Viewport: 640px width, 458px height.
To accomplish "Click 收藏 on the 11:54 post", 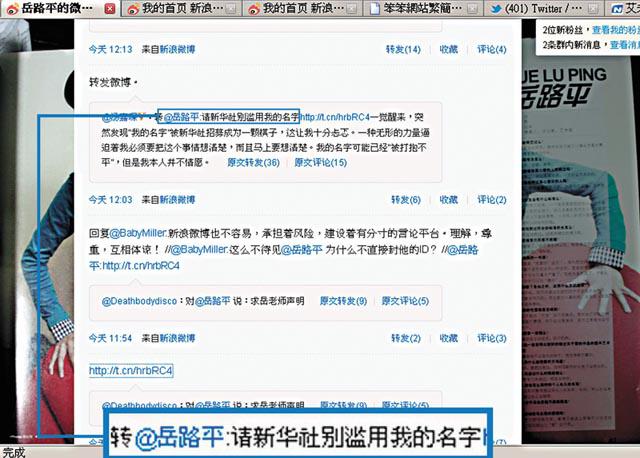I will 449,338.
